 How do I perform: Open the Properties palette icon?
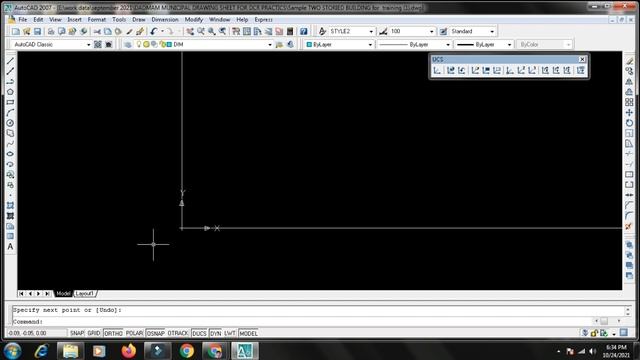pos(236,31)
